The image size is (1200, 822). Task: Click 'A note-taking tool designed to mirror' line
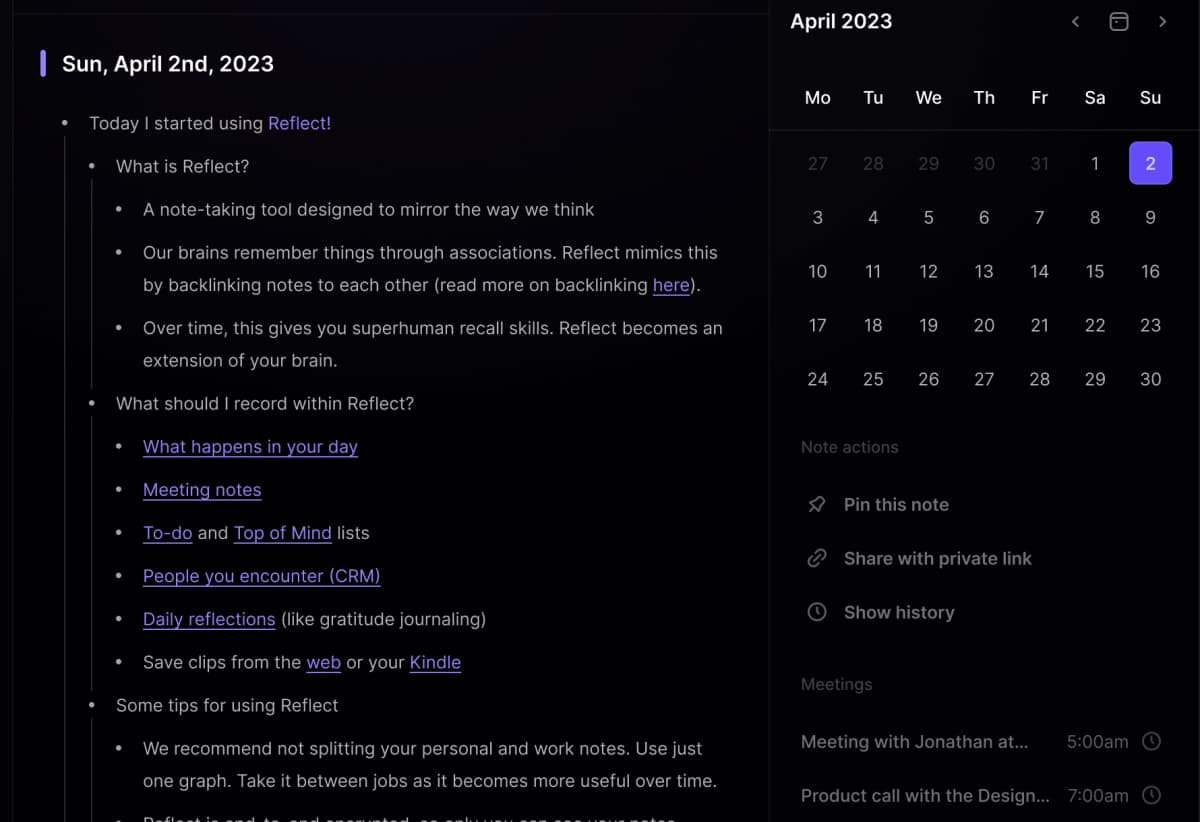click(368, 210)
